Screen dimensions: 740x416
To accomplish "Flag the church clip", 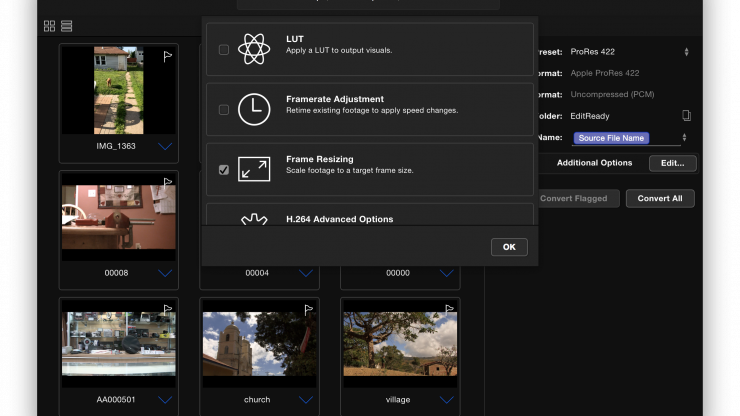I will click(308, 309).
